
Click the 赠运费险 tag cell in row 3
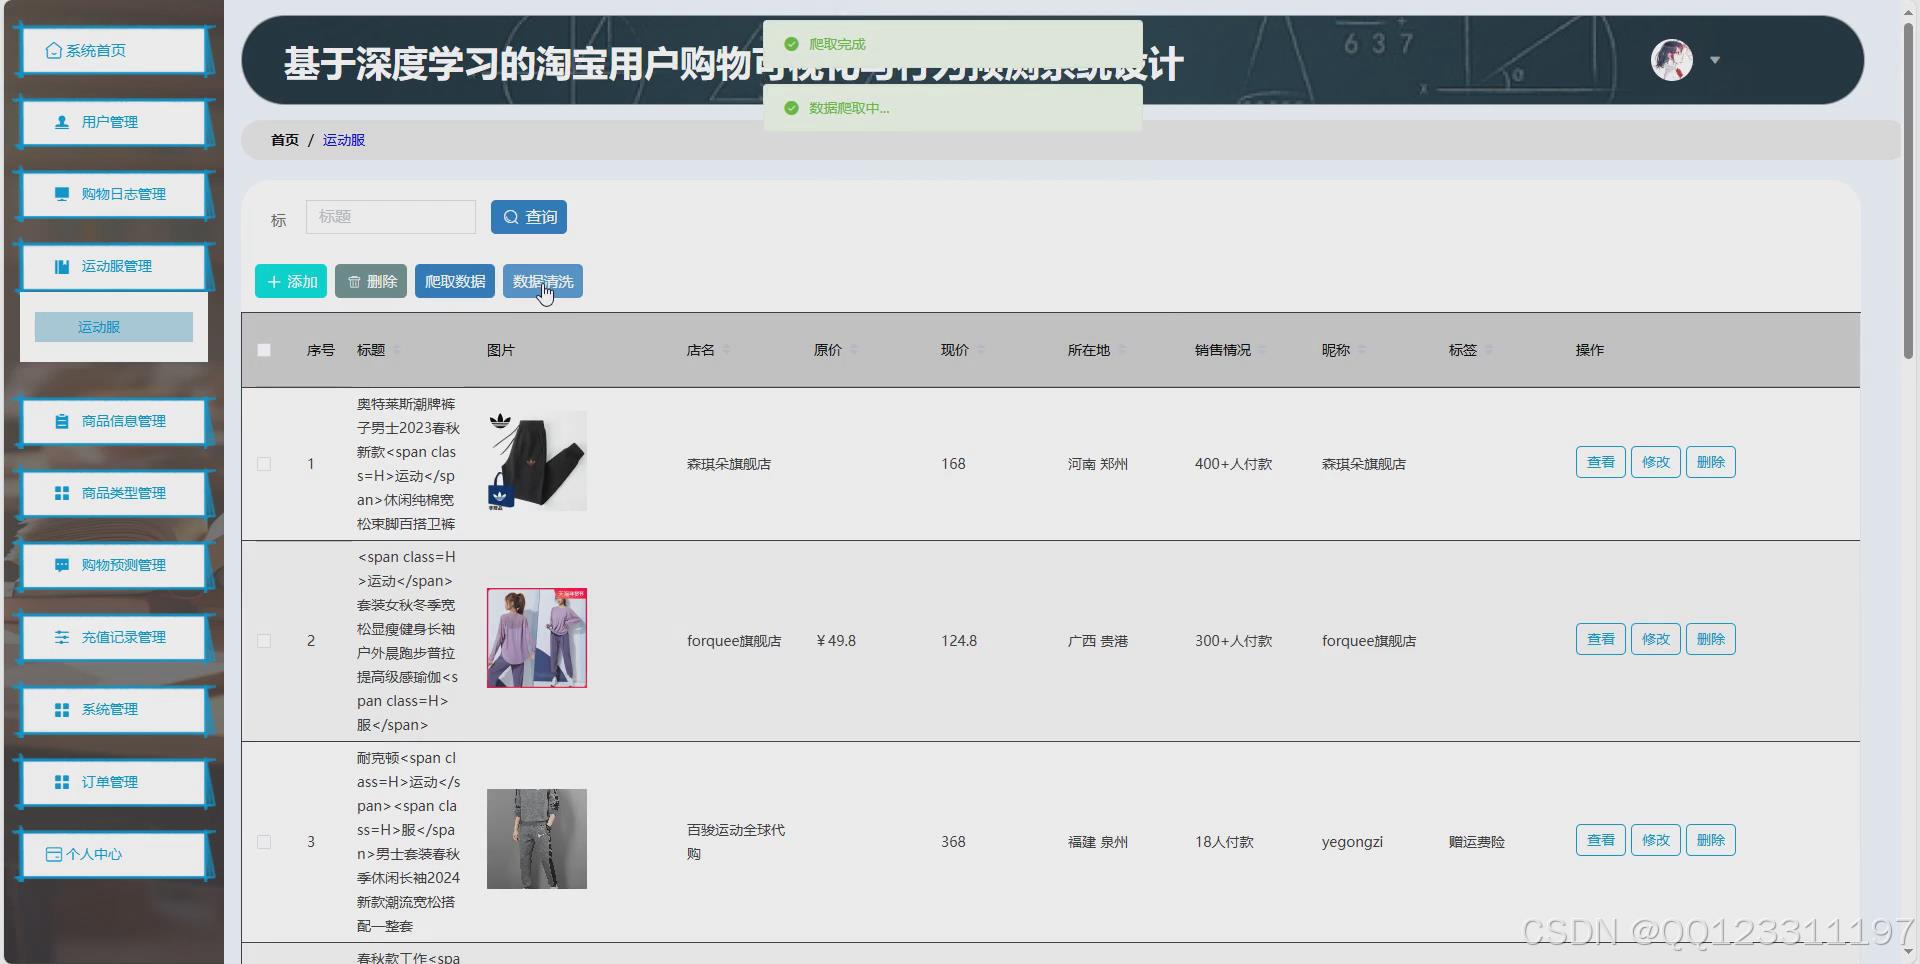pos(1477,842)
